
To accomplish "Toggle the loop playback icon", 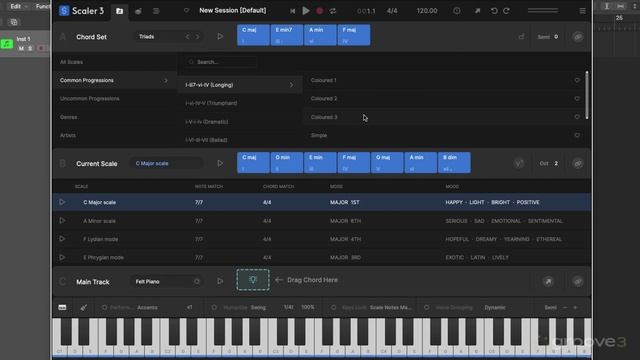I will pyautogui.click(x=333, y=11).
